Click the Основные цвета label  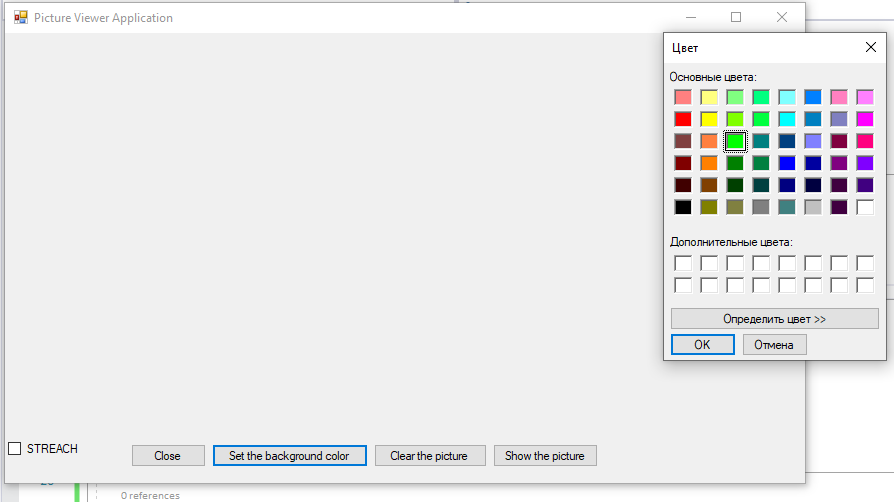[713, 77]
